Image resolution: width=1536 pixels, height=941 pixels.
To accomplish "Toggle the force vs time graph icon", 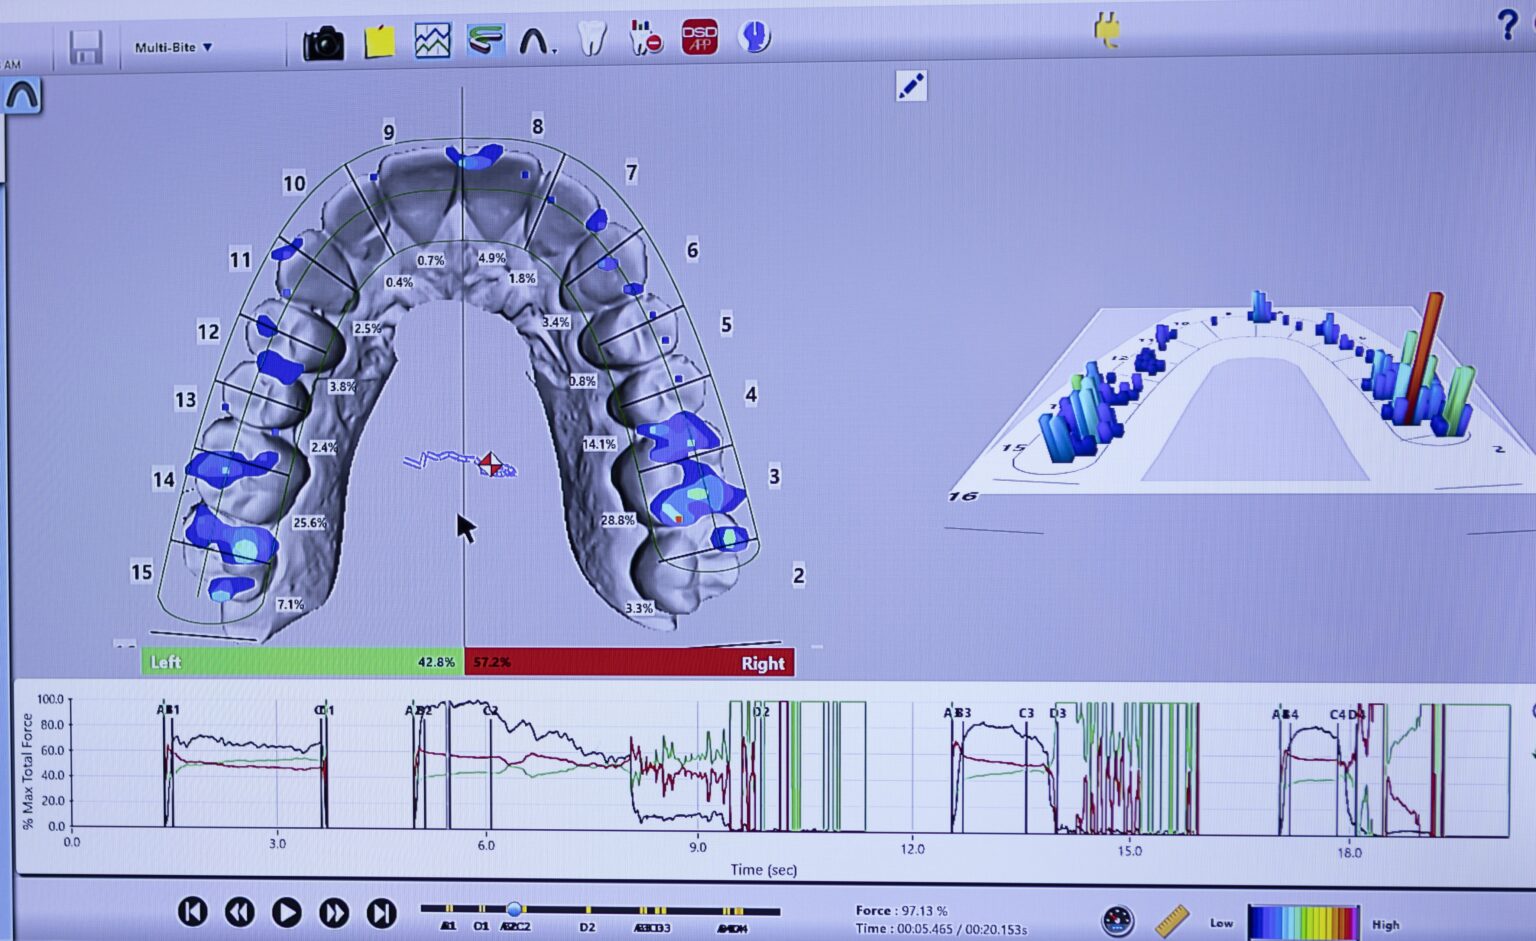I will pyautogui.click(x=432, y=41).
